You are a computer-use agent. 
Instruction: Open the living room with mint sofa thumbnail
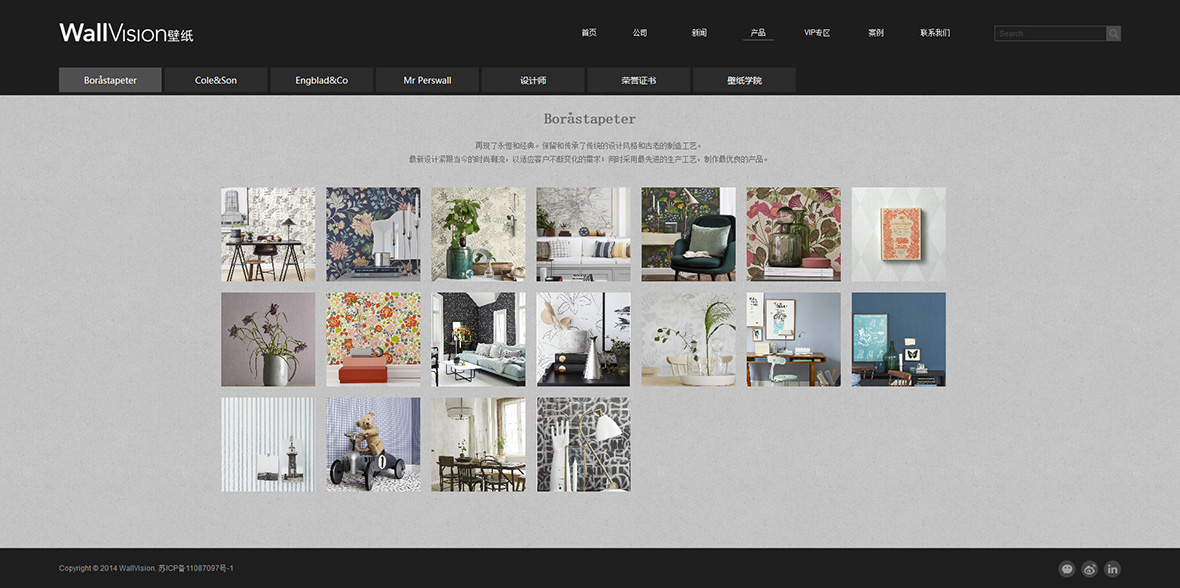[479, 340]
